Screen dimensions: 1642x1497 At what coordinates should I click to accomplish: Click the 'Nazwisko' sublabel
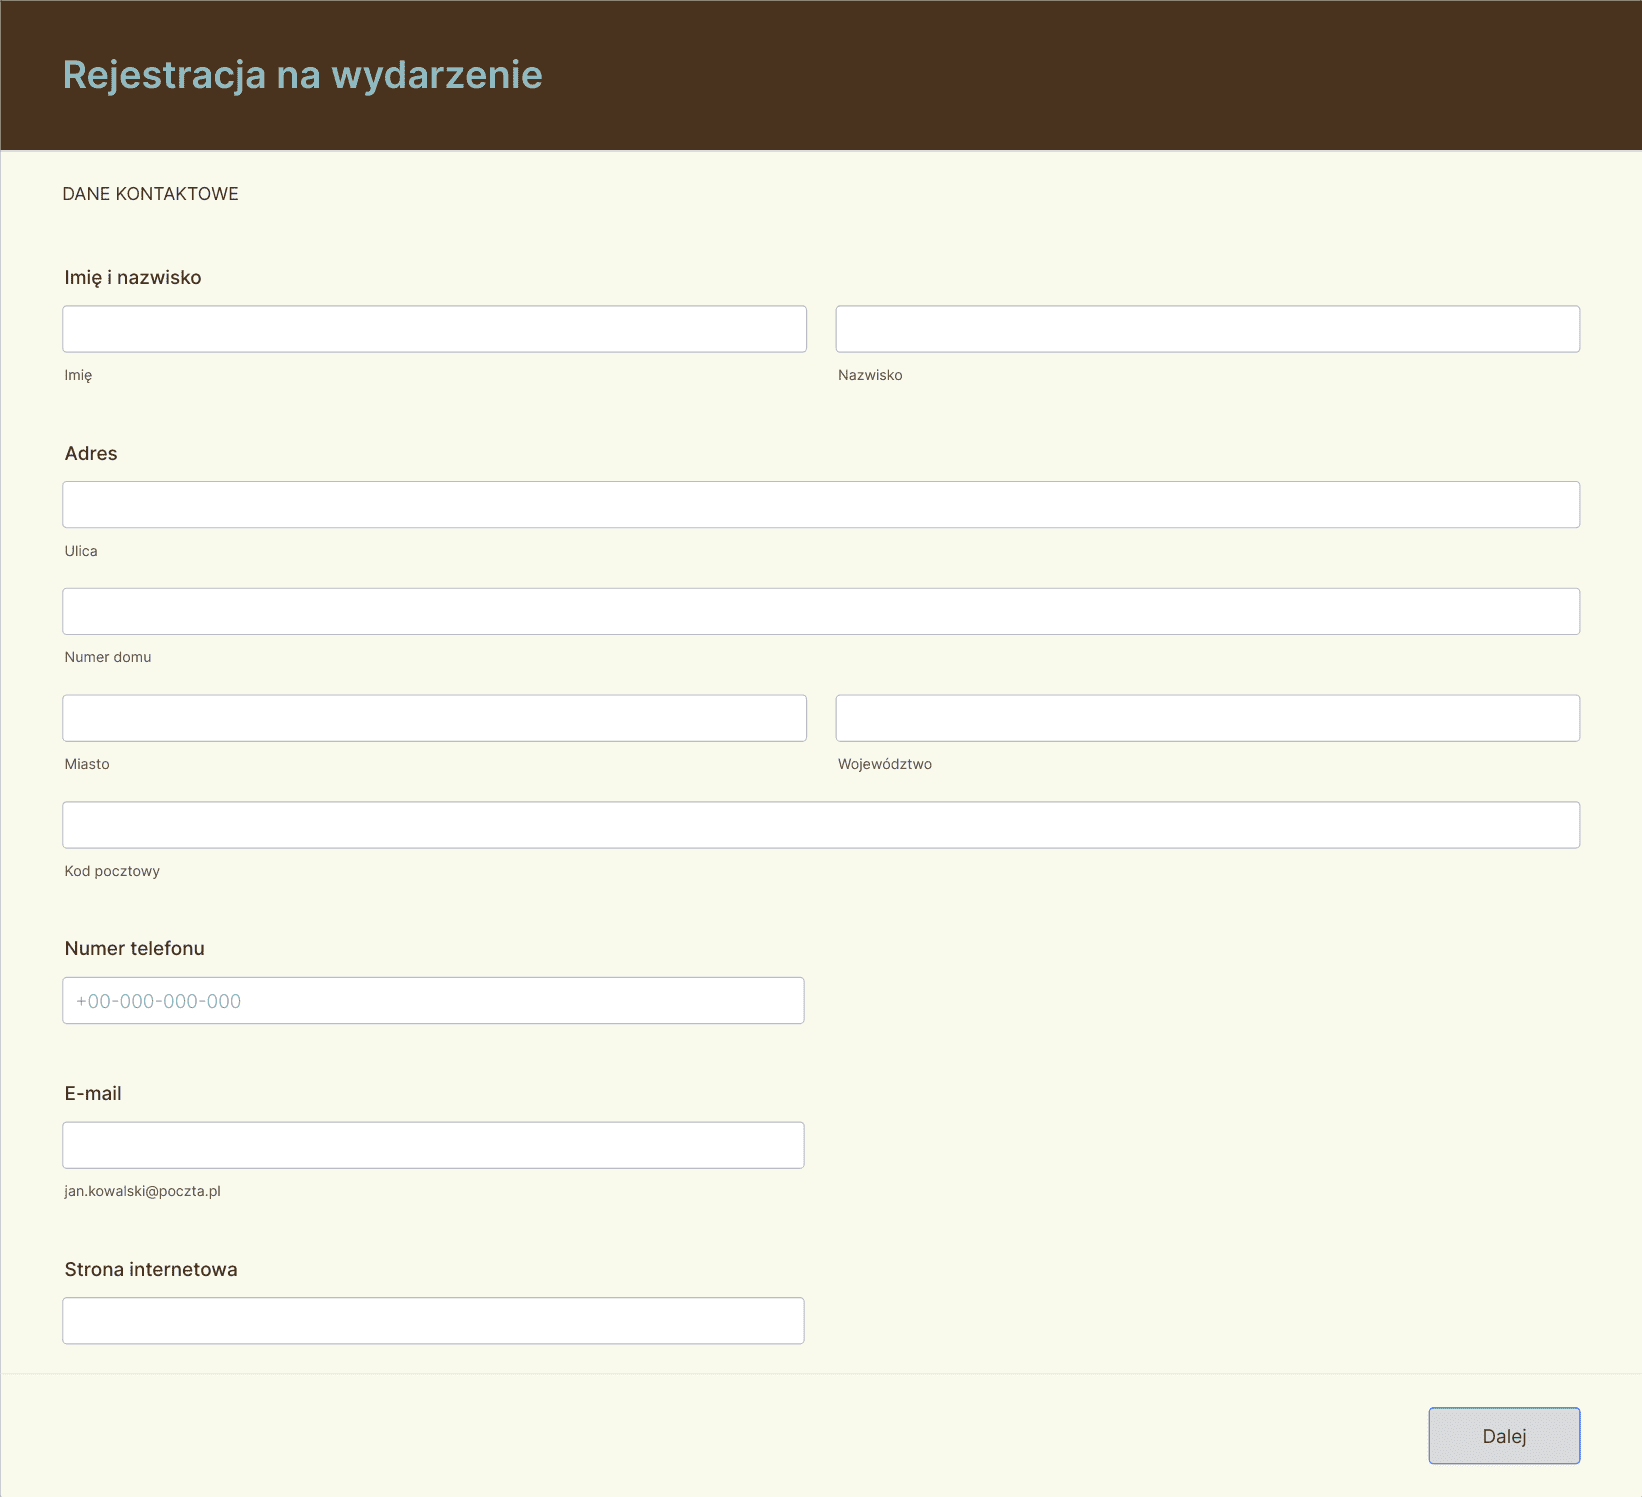pos(870,375)
